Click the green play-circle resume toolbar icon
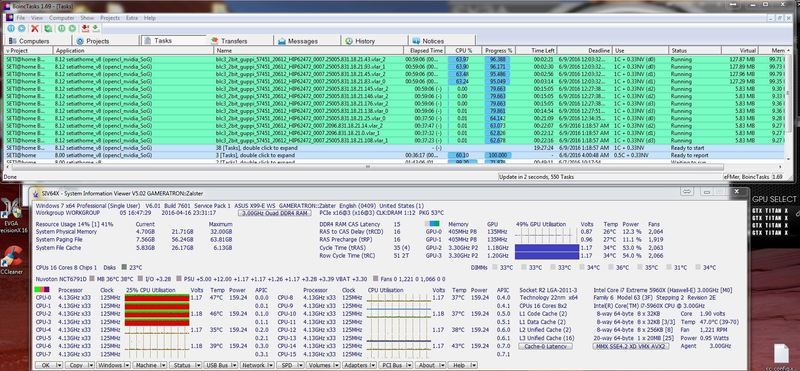800x371 pixels. pos(72,29)
